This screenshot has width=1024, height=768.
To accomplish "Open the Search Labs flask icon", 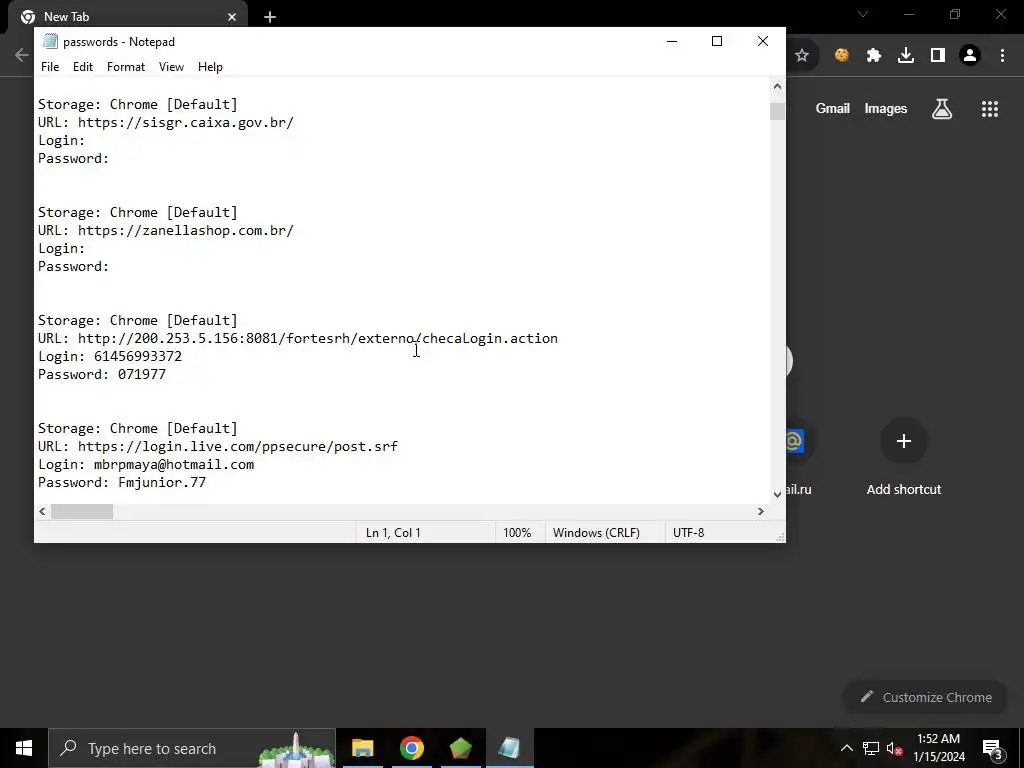I will pos(942,108).
